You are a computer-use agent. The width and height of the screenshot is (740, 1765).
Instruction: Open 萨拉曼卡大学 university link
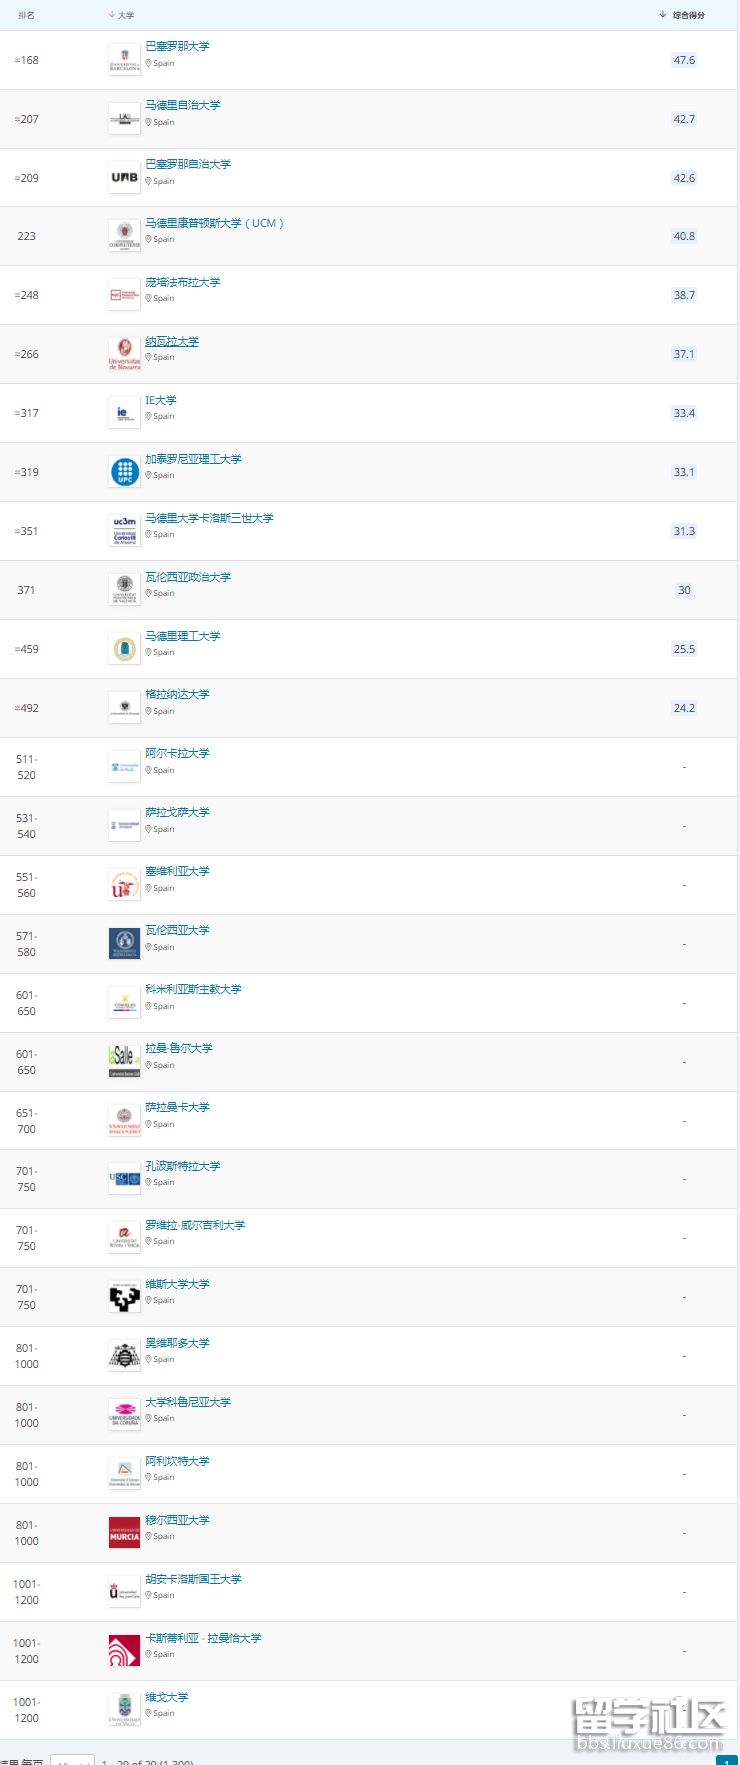click(x=177, y=1107)
